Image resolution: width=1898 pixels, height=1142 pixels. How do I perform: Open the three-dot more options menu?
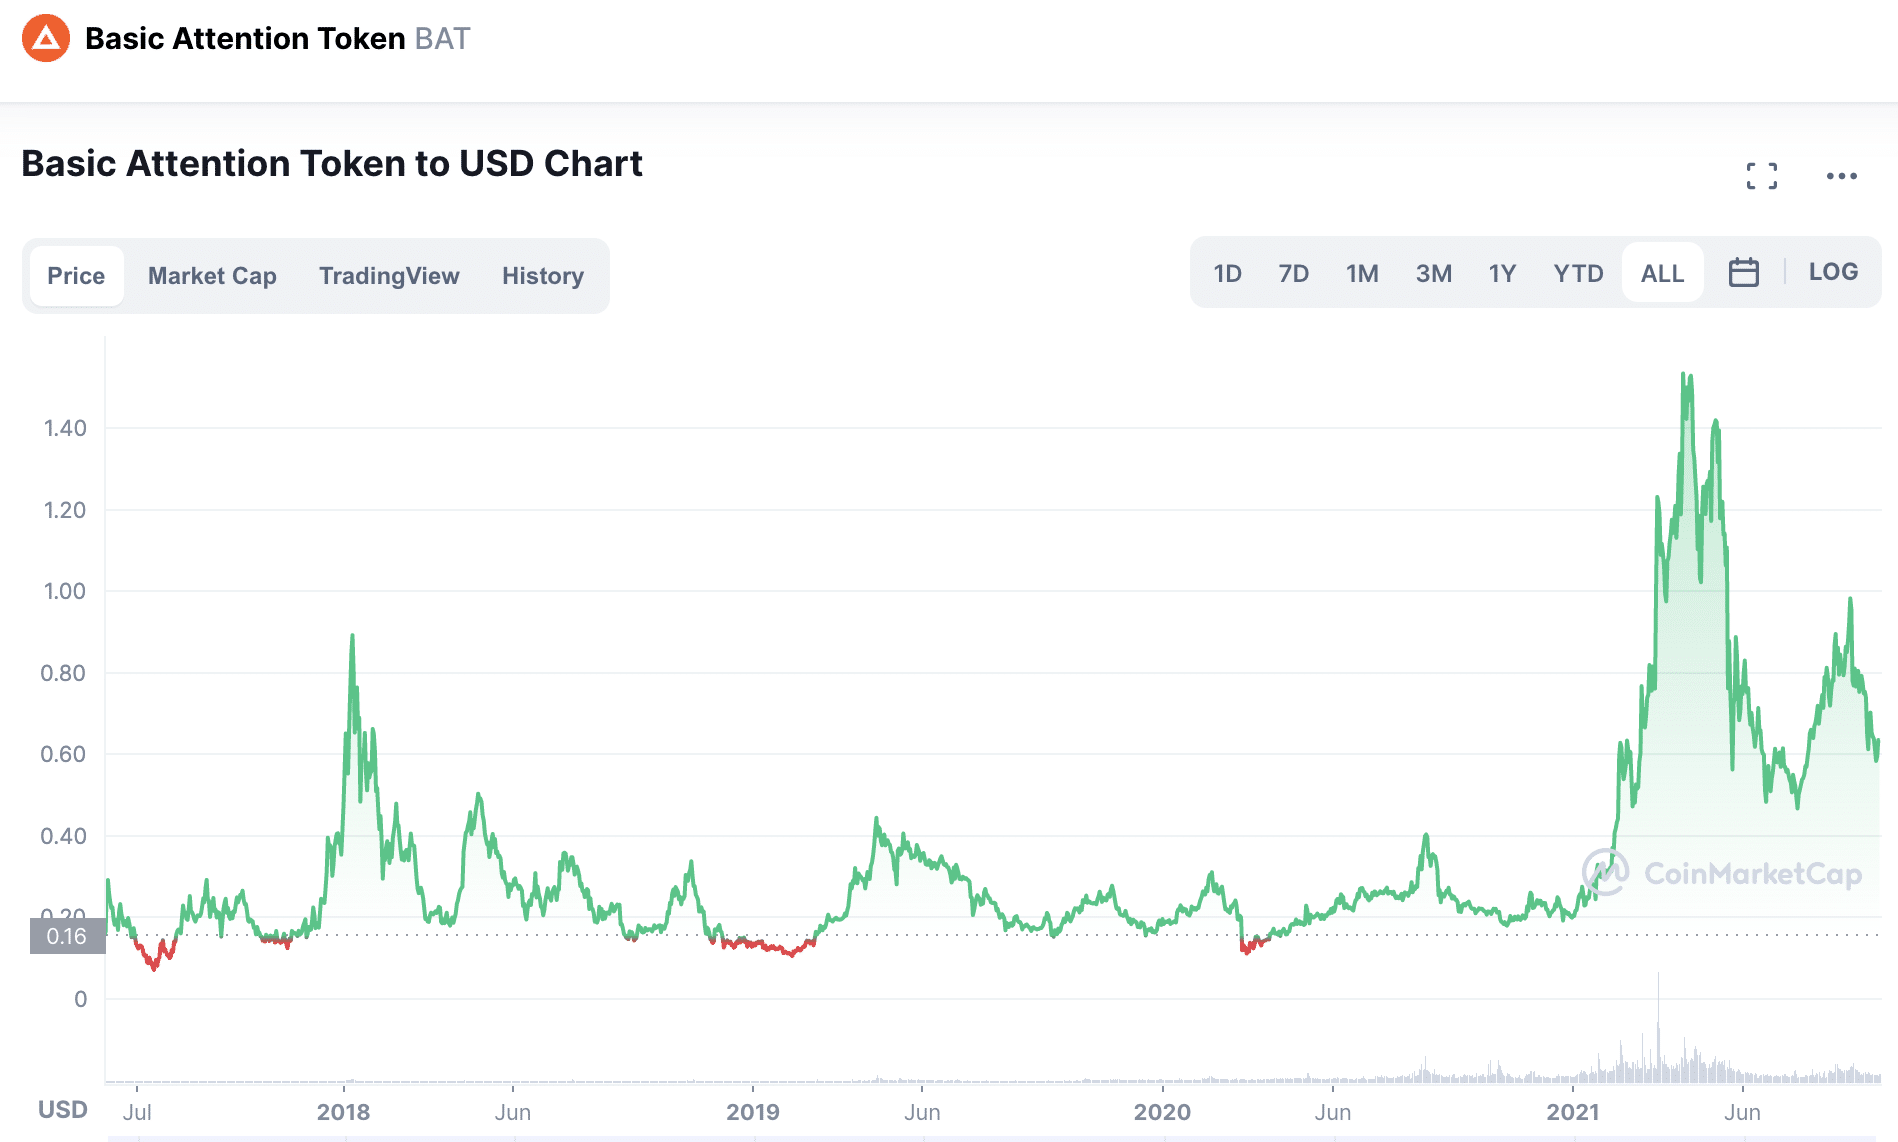(1842, 176)
